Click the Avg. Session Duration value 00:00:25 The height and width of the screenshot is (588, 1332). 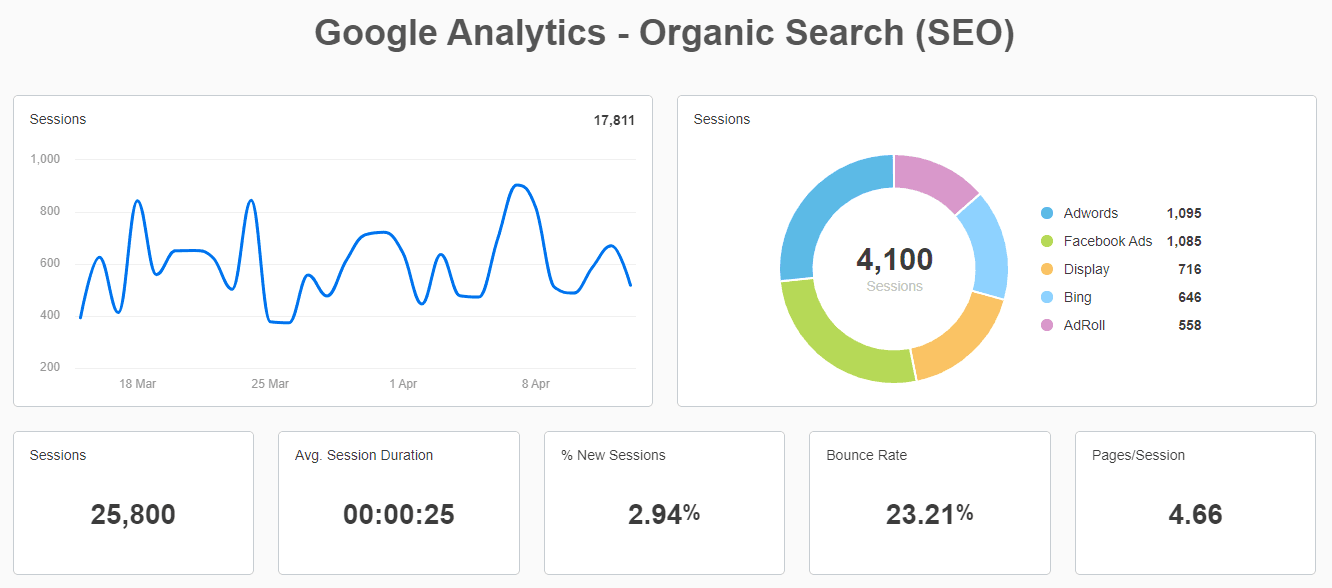[x=398, y=515]
